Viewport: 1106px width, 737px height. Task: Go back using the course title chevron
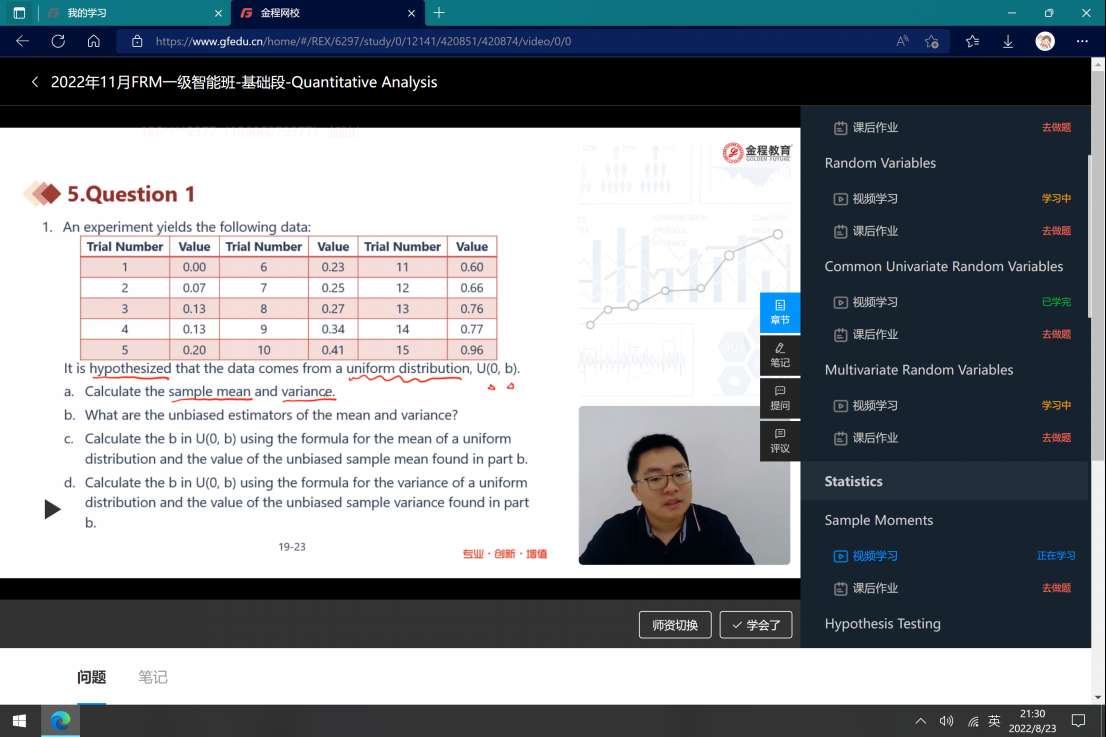[x=35, y=82]
